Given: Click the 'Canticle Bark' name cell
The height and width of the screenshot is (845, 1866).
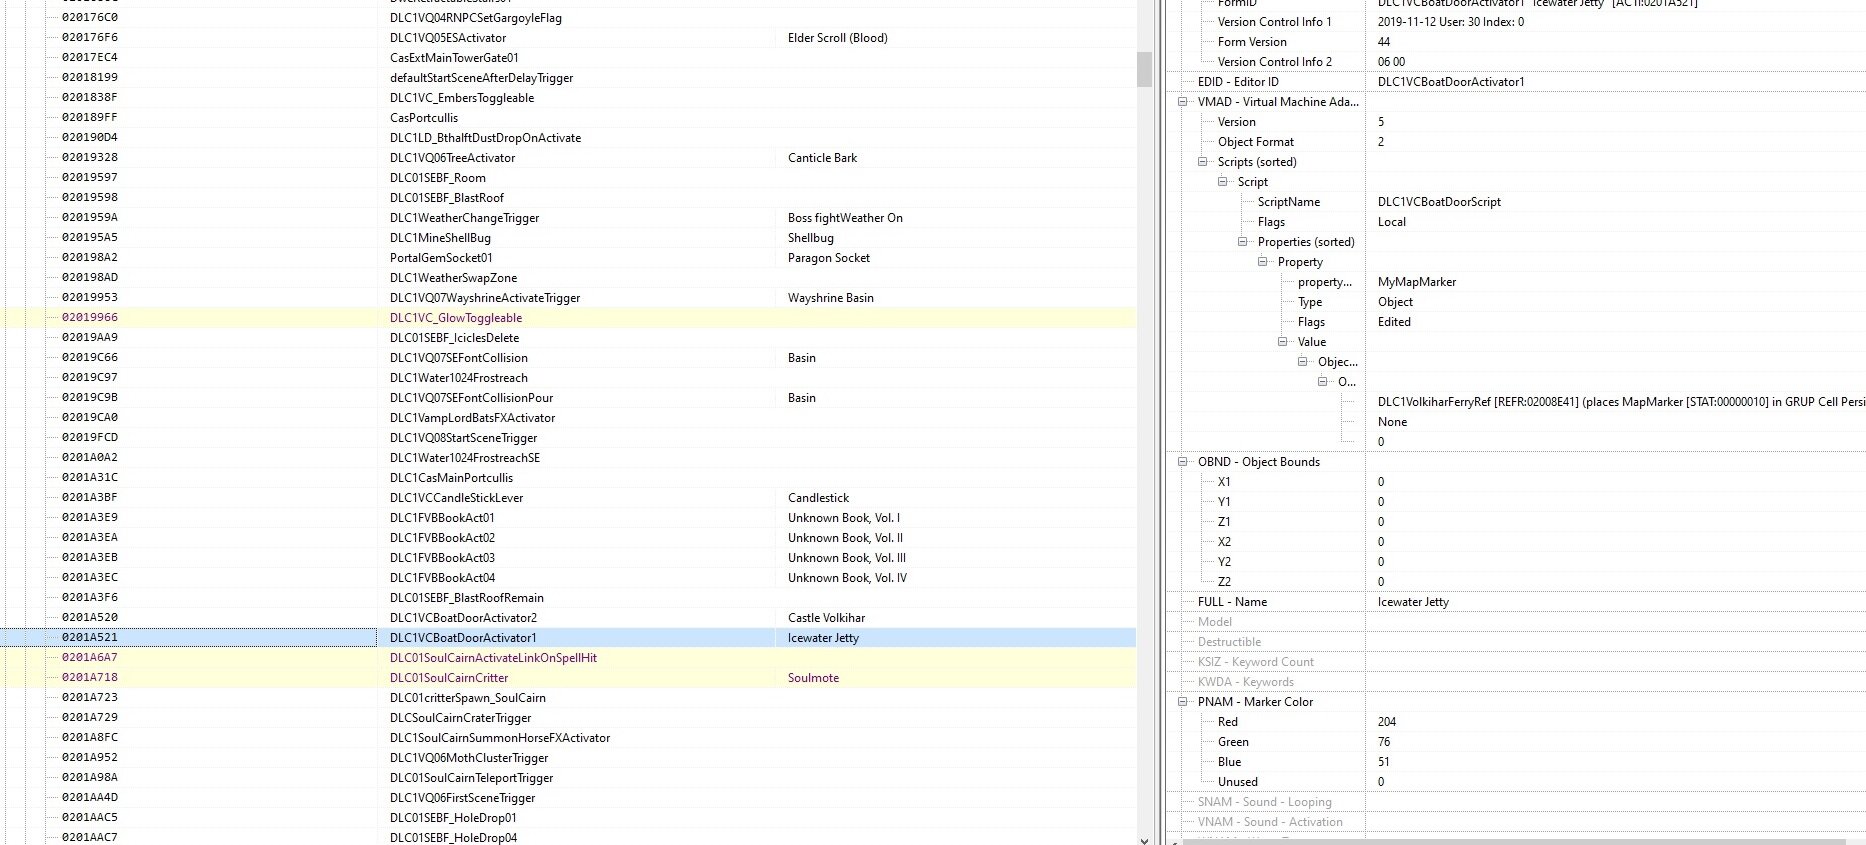Looking at the screenshot, I should coord(823,158).
